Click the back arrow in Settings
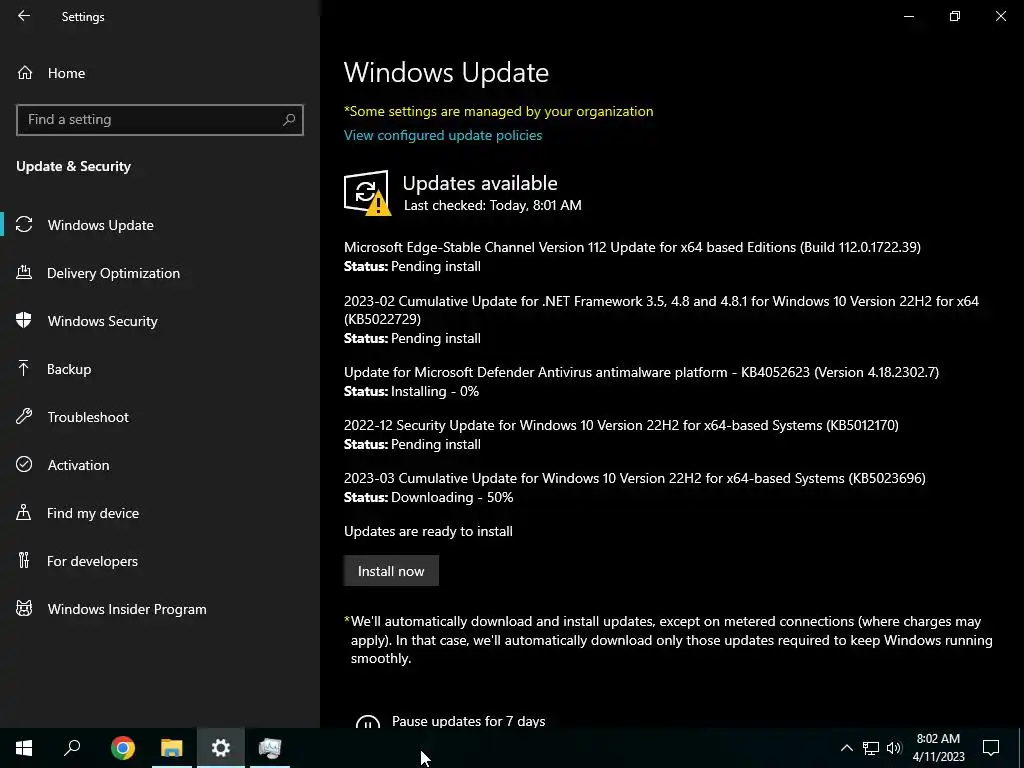Image resolution: width=1024 pixels, height=768 pixels. tap(24, 16)
